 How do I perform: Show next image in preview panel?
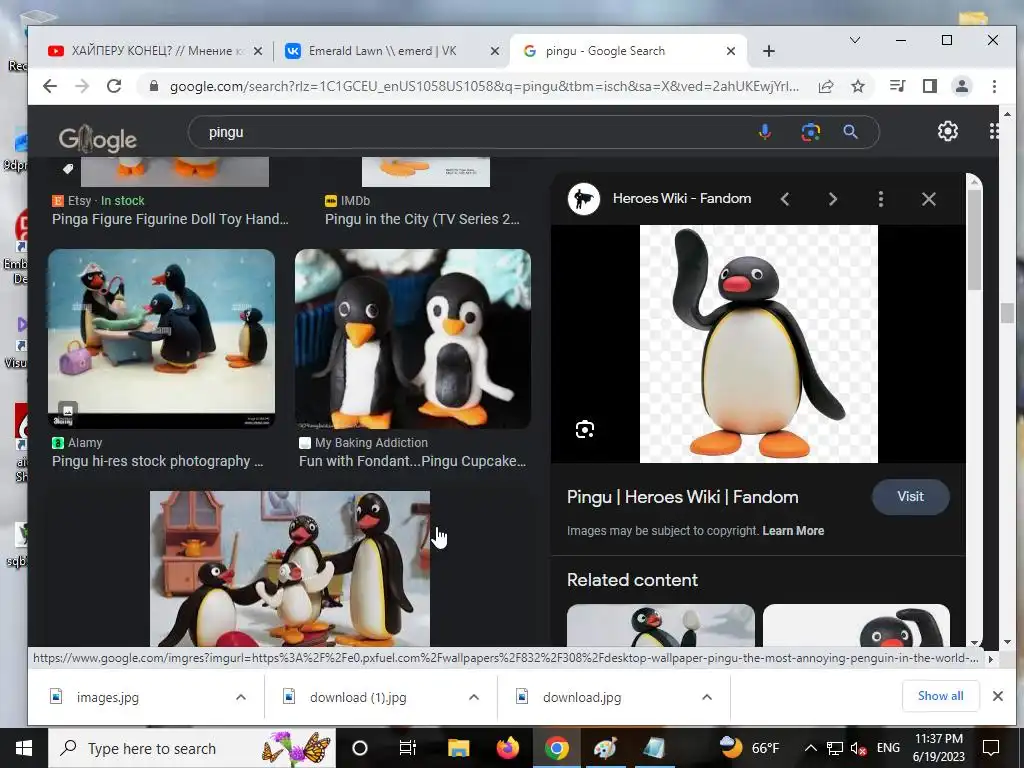pos(833,199)
